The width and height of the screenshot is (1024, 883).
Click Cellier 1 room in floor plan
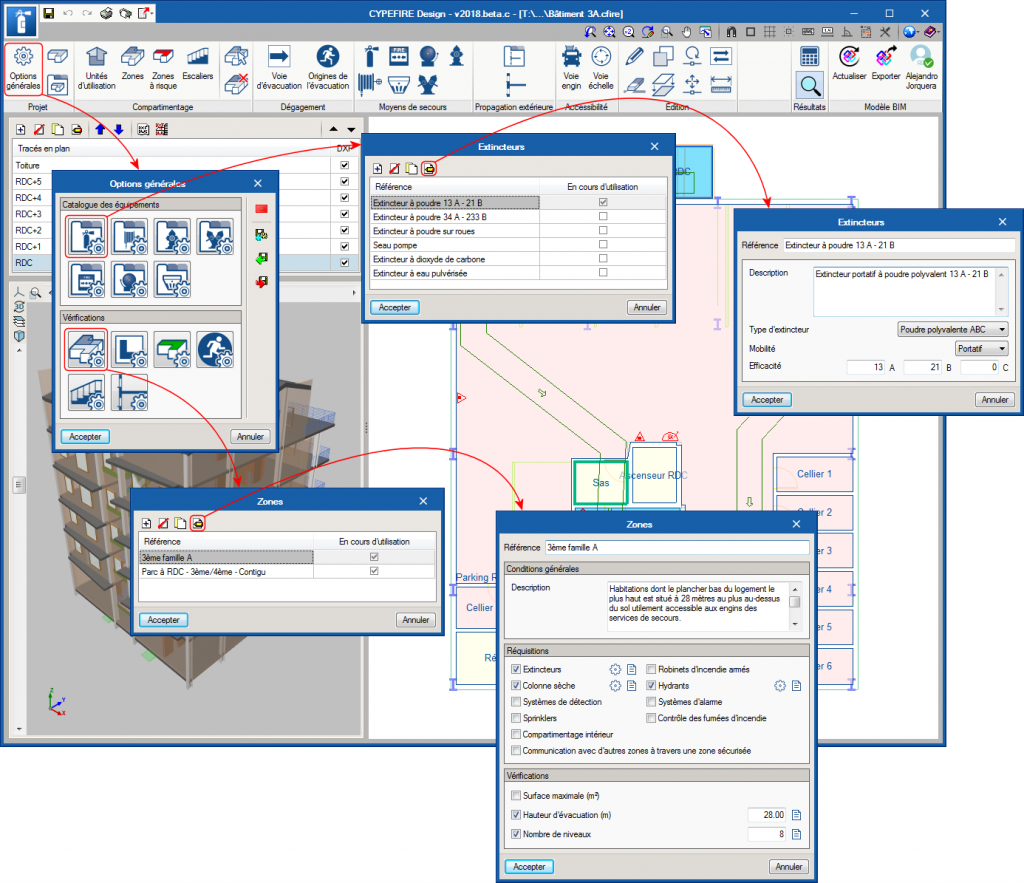point(814,474)
